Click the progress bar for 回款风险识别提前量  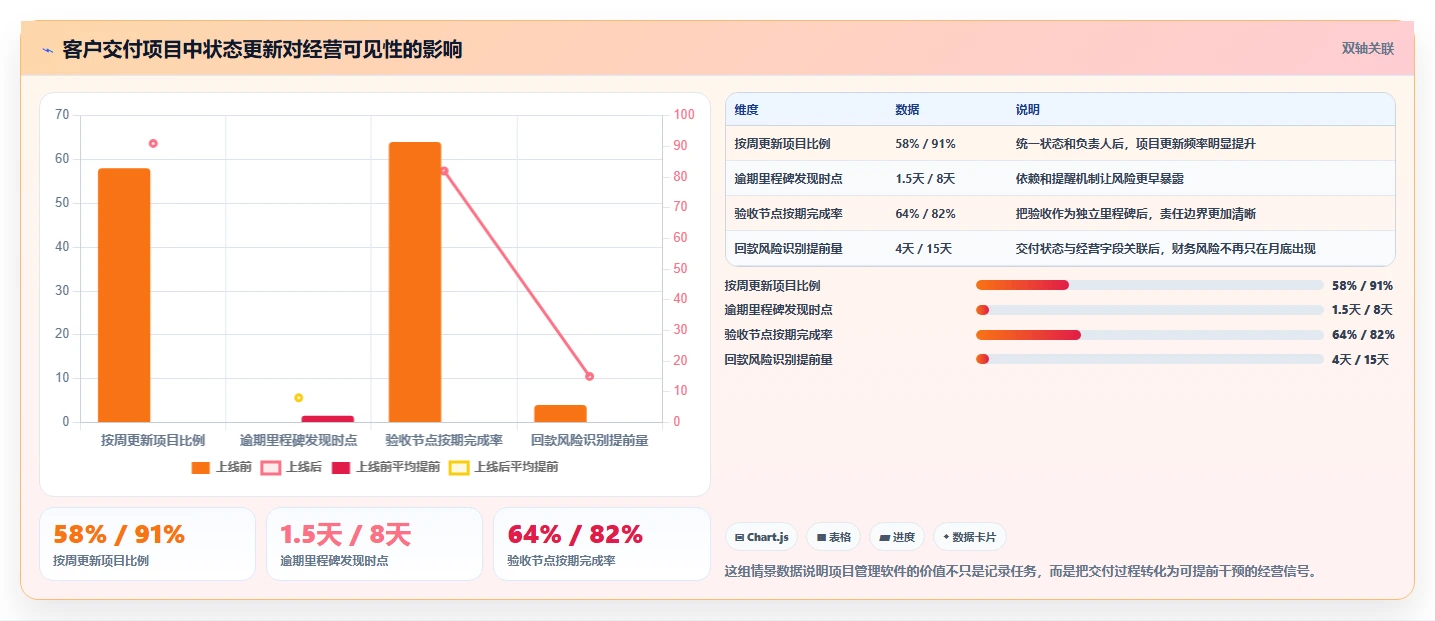1150,359
